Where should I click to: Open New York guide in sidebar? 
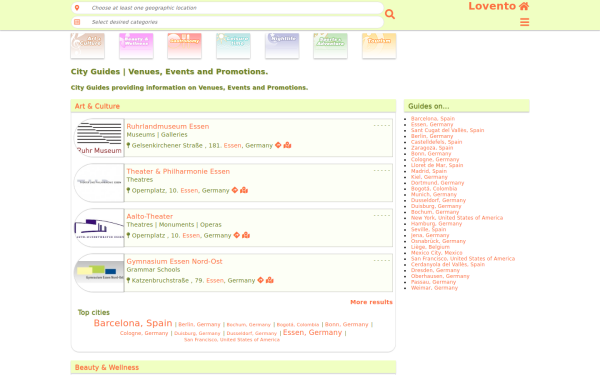[x=457, y=218]
